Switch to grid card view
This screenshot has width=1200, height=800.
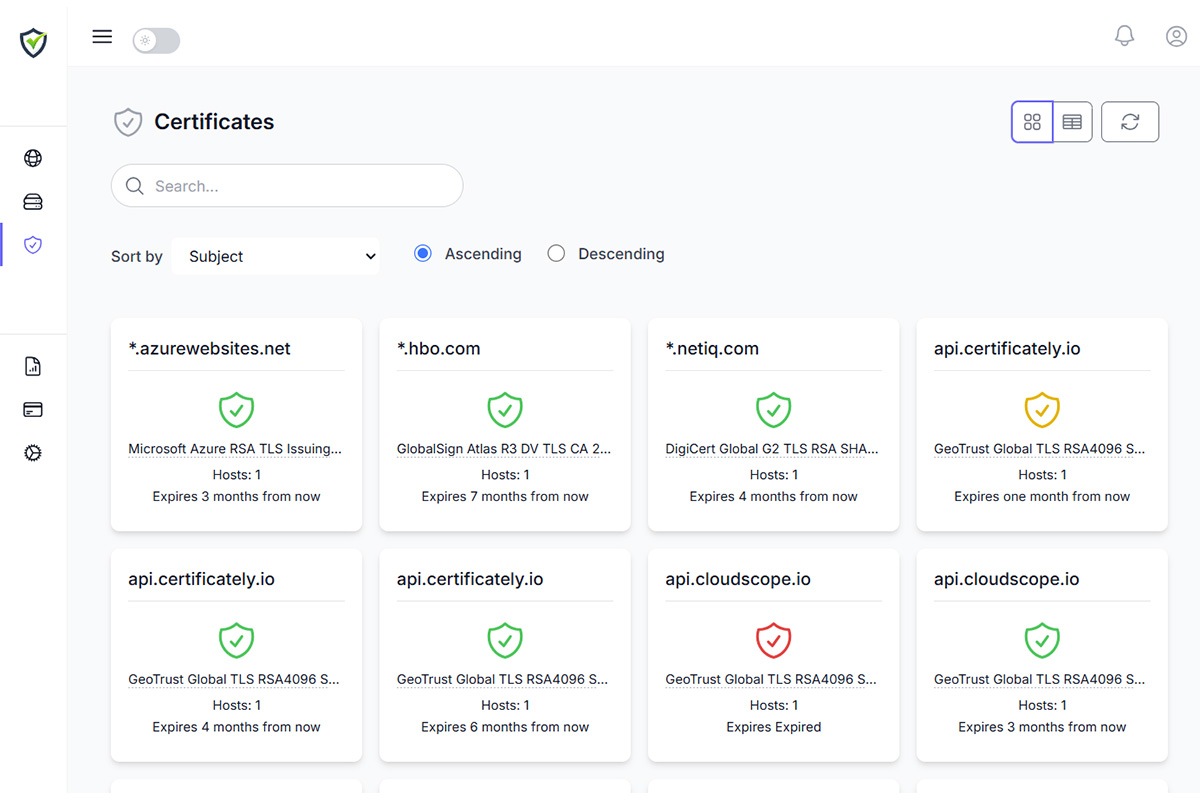coord(1032,122)
